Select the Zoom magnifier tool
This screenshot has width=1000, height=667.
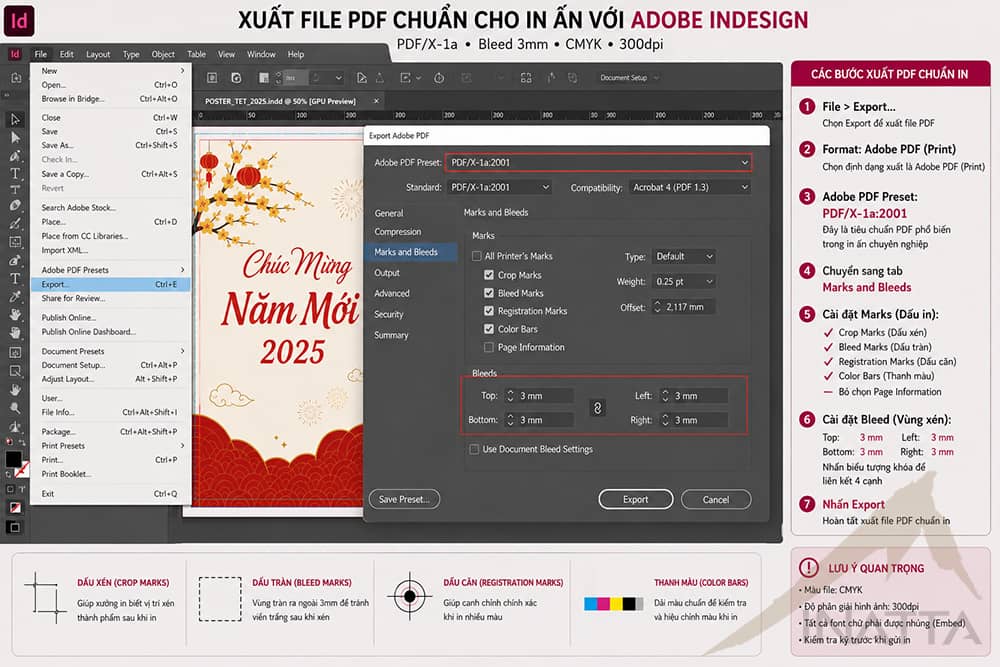(x=15, y=408)
